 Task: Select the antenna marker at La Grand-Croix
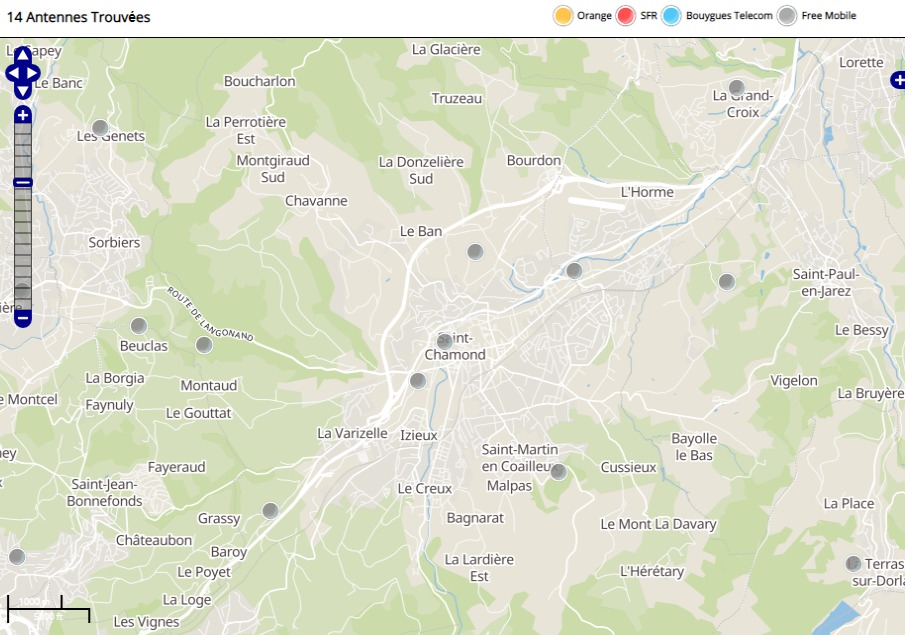tap(737, 88)
